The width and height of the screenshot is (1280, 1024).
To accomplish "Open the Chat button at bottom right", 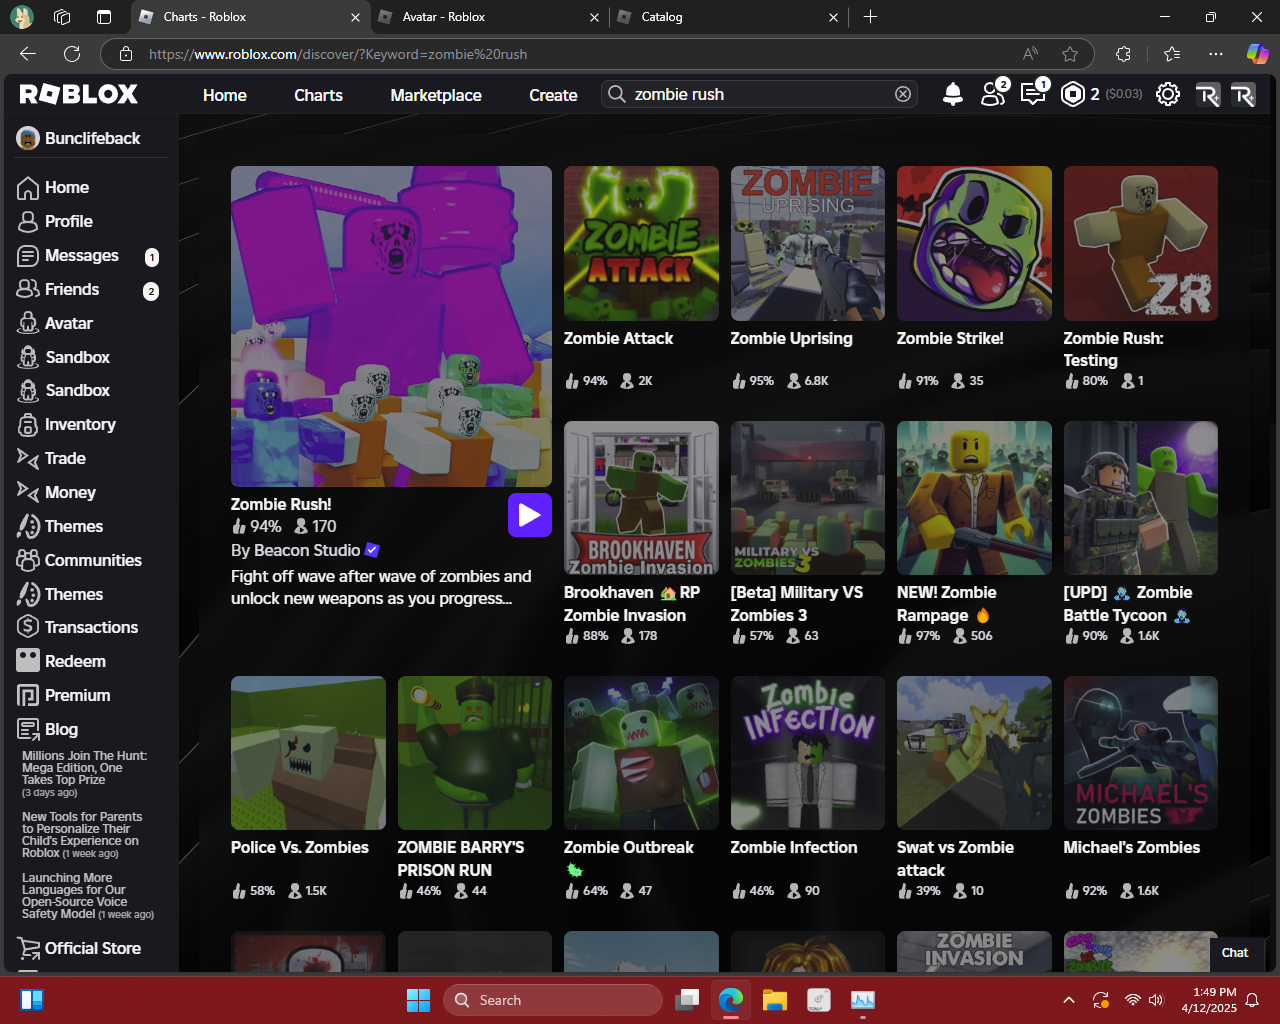I will click(1235, 953).
